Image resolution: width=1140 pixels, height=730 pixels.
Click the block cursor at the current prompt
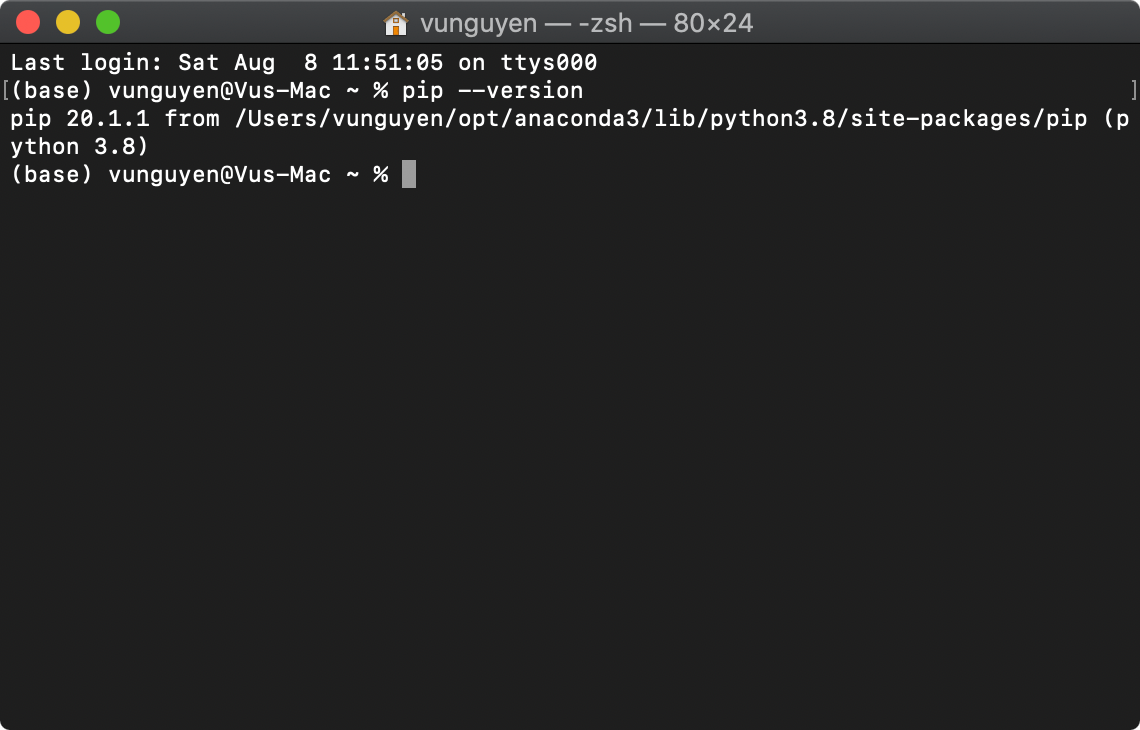409,175
